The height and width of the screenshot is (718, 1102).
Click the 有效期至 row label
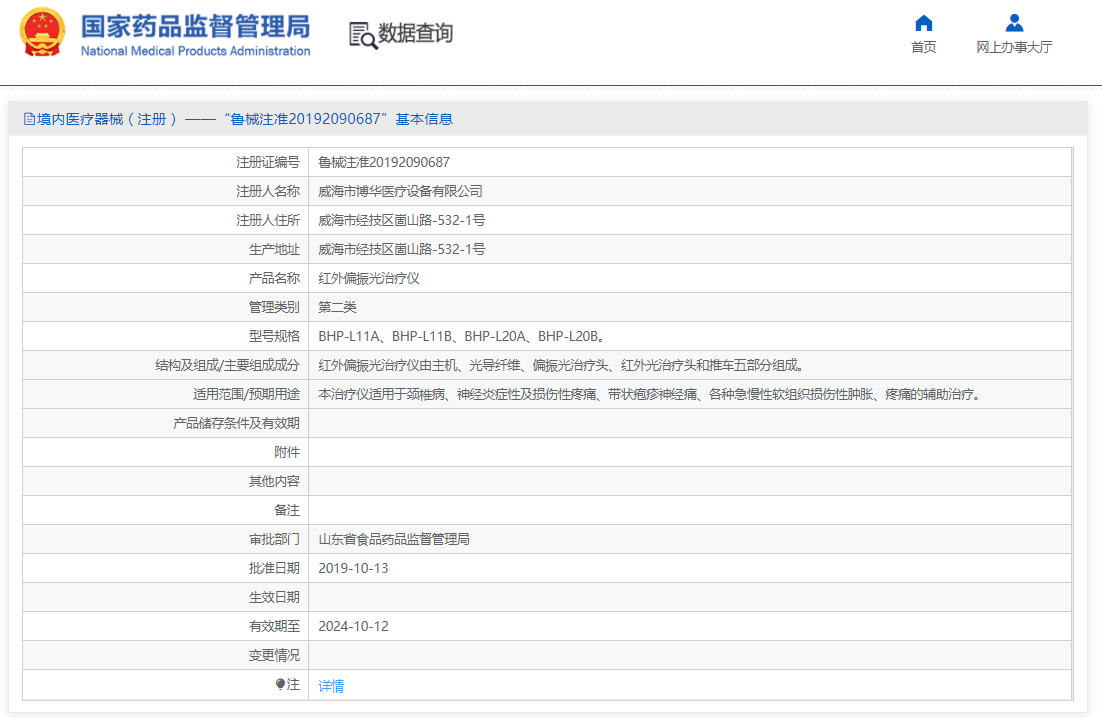tap(274, 626)
